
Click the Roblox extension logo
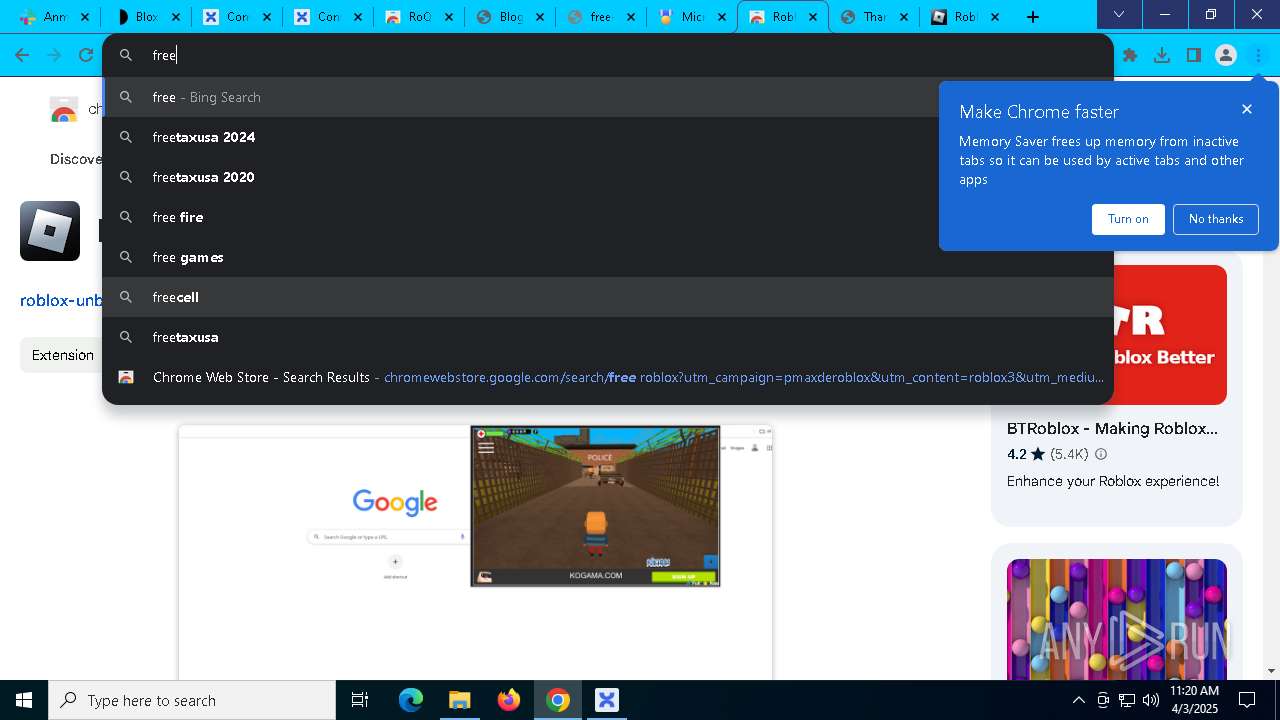coord(50,231)
